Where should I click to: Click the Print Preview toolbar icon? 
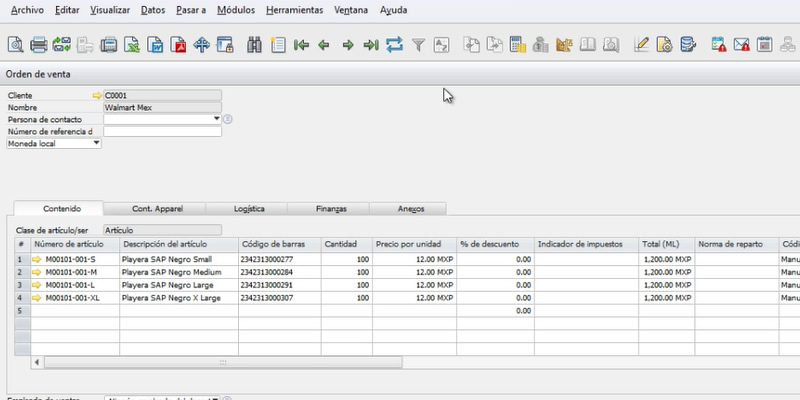pyautogui.click(x=15, y=45)
